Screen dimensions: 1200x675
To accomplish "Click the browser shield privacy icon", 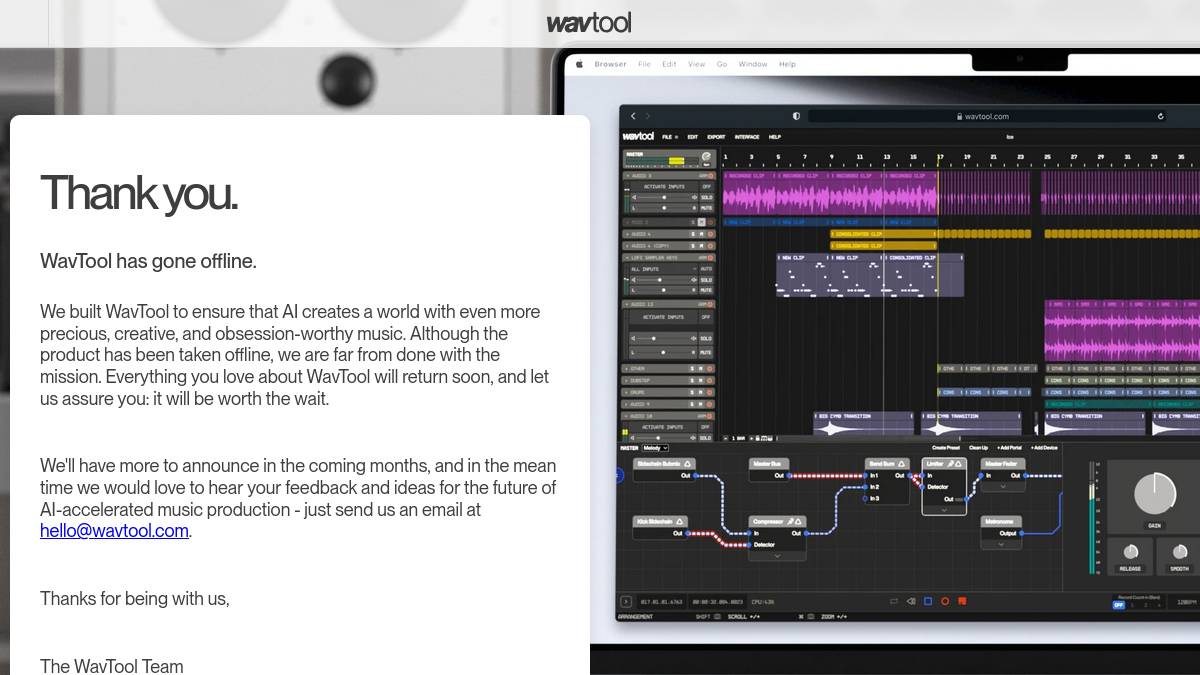I will pos(796,116).
